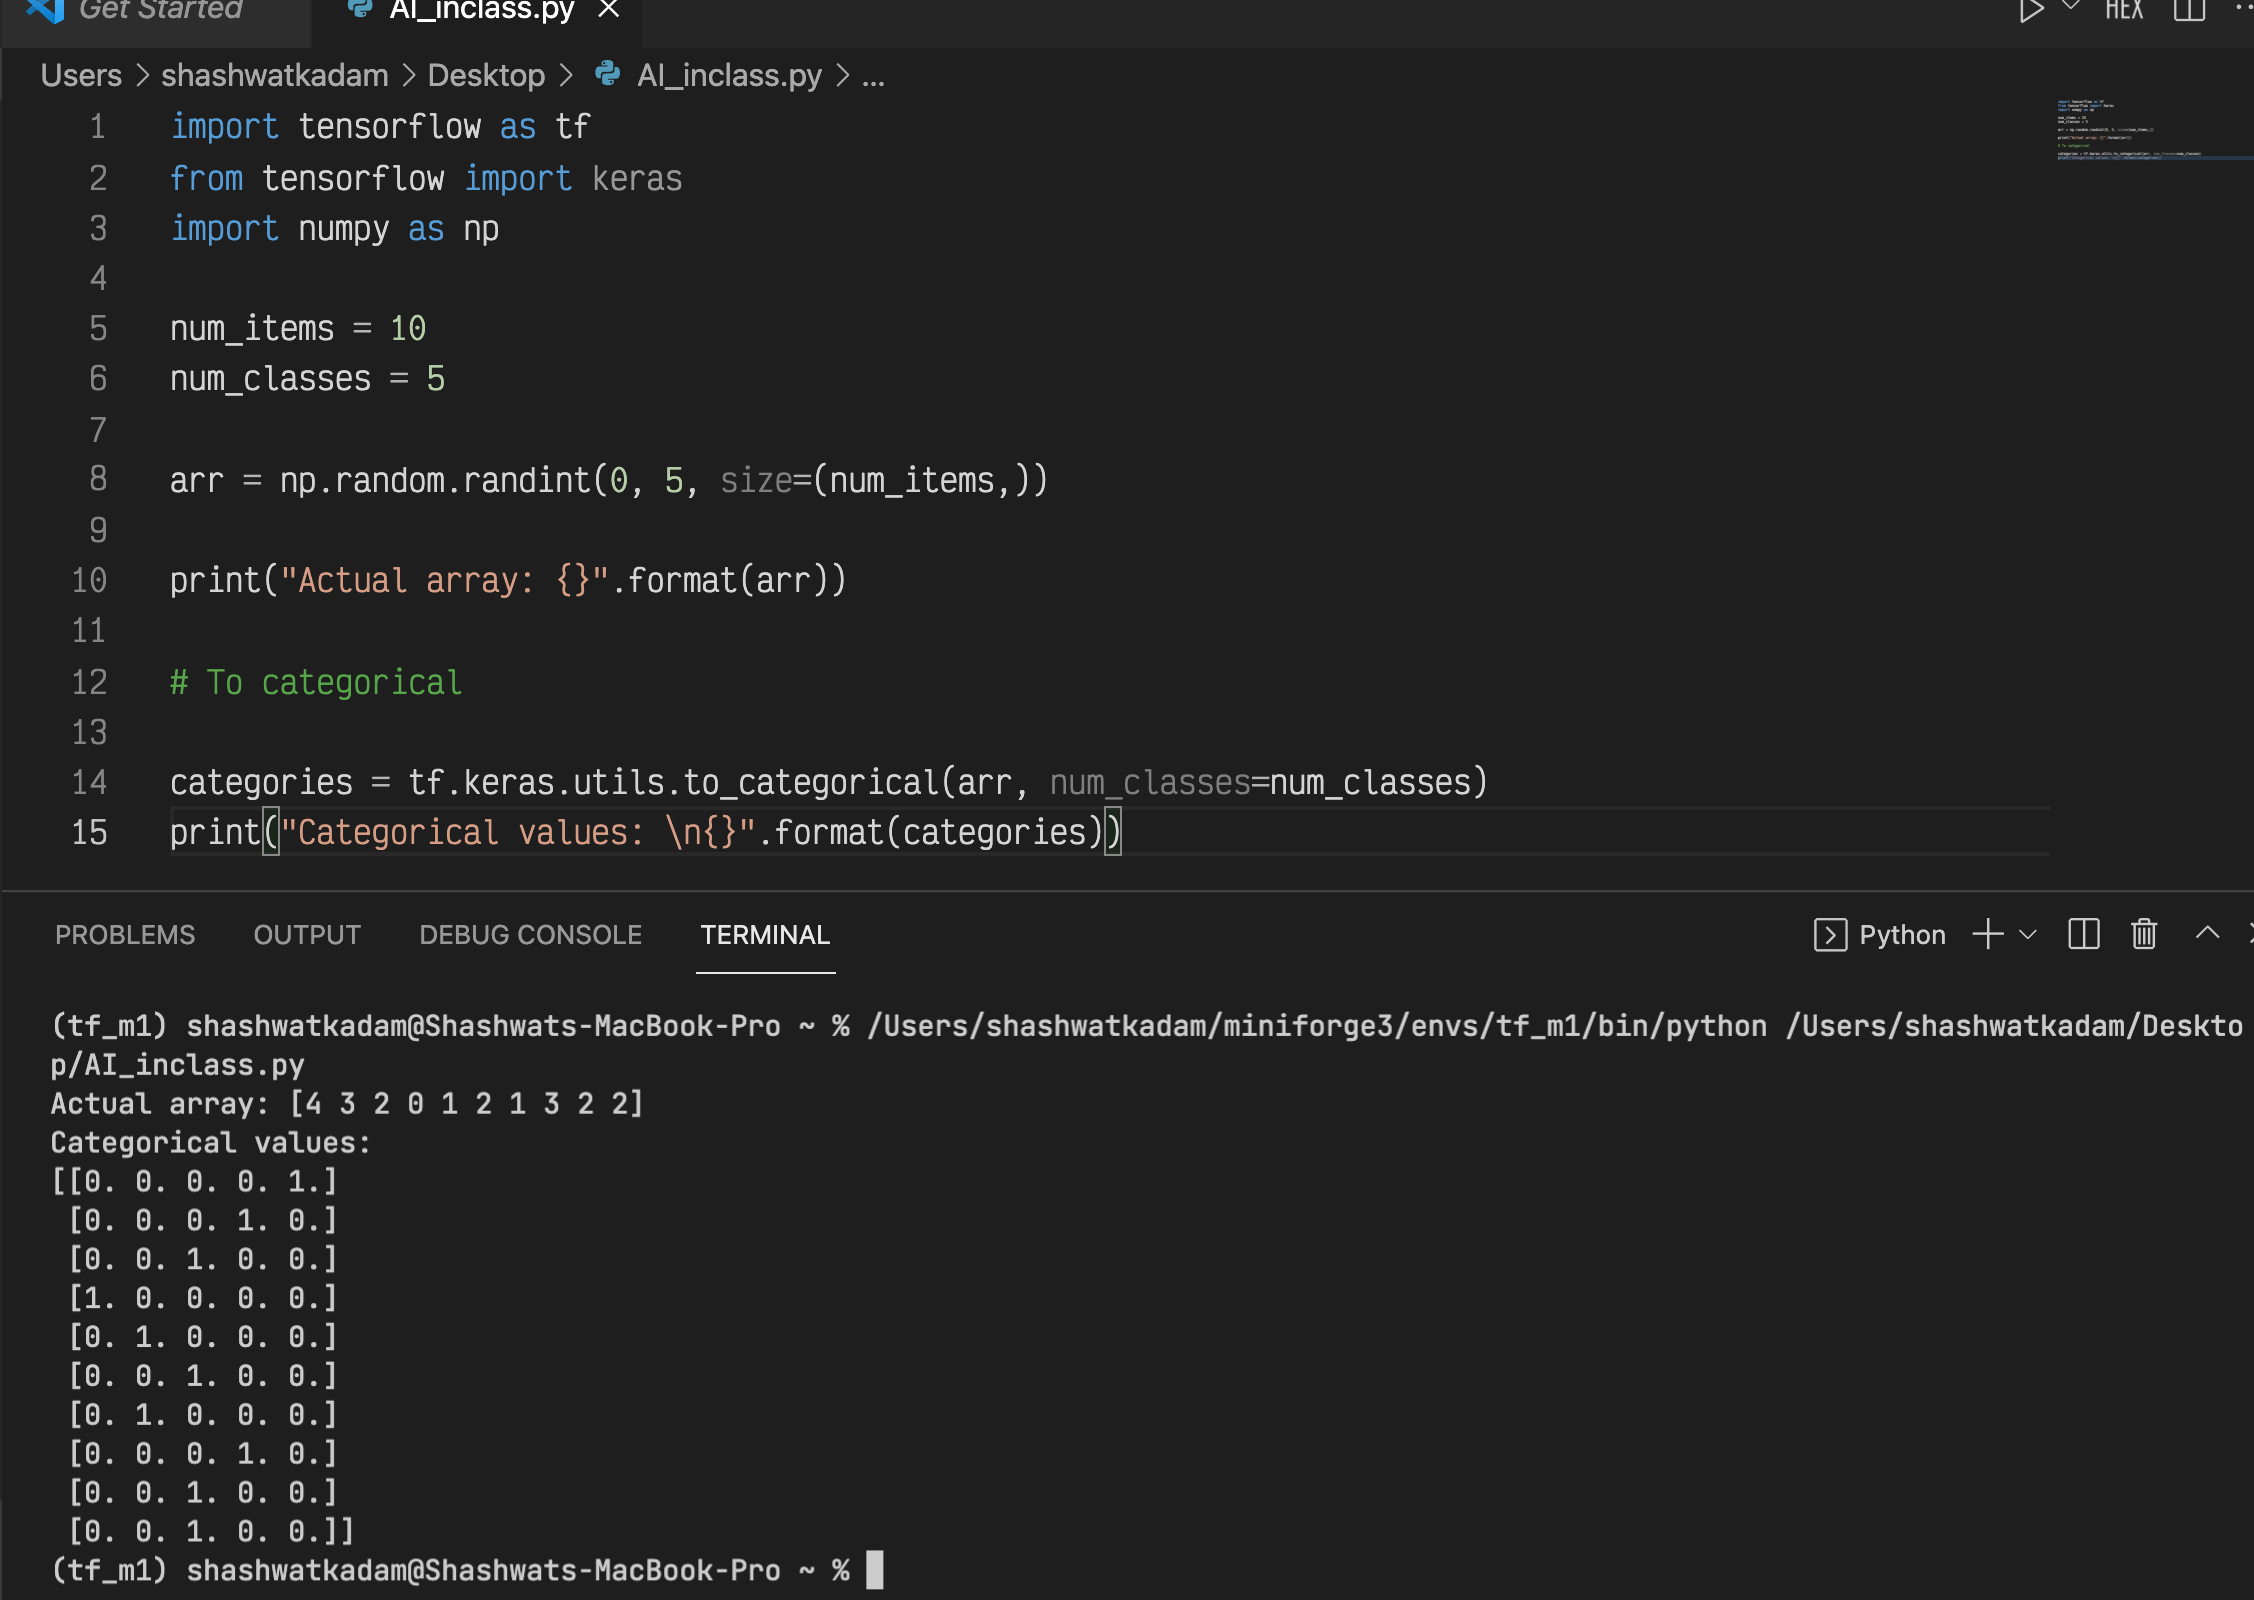The image size is (2254, 1600).
Task: Switch to the Get Started tab
Action: point(160,10)
